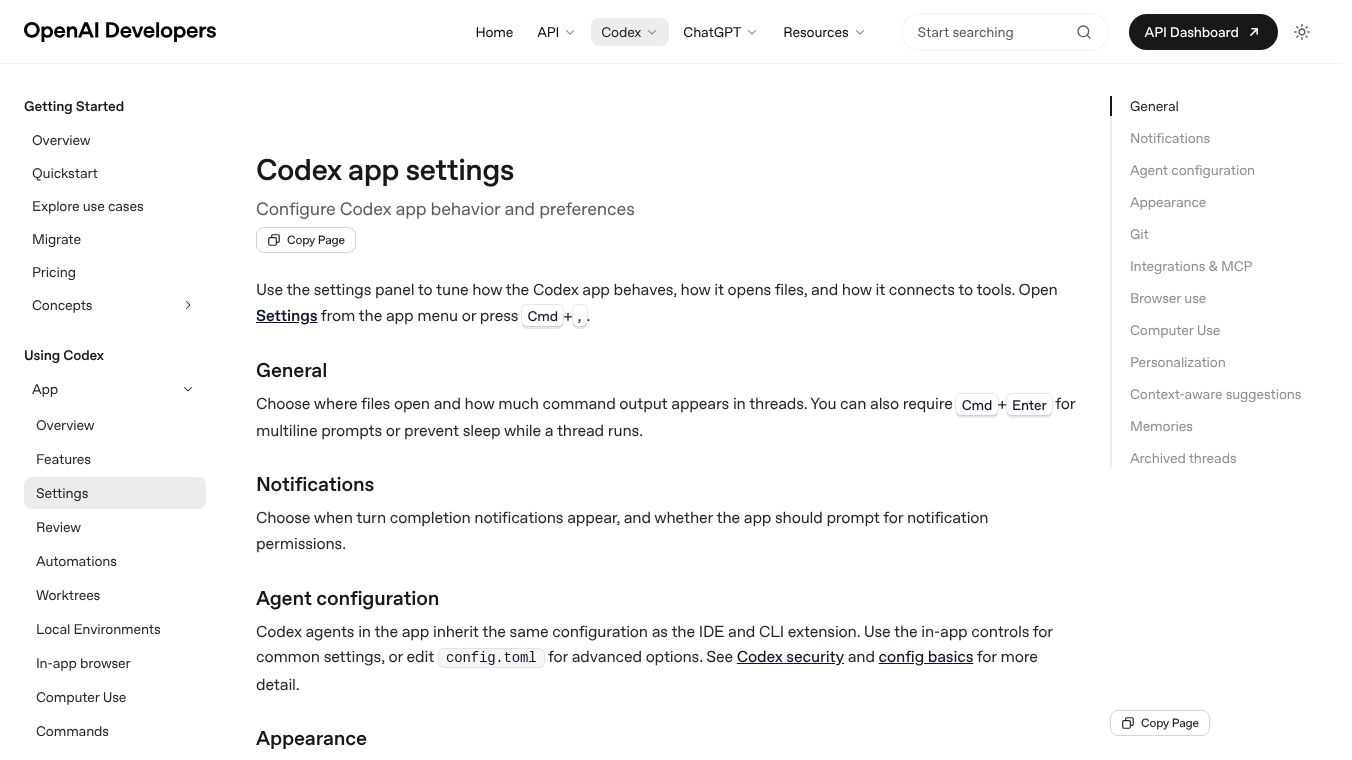Expand the Concepts sidebar section
The width and height of the screenshot is (1352, 760).
tap(188, 305)
